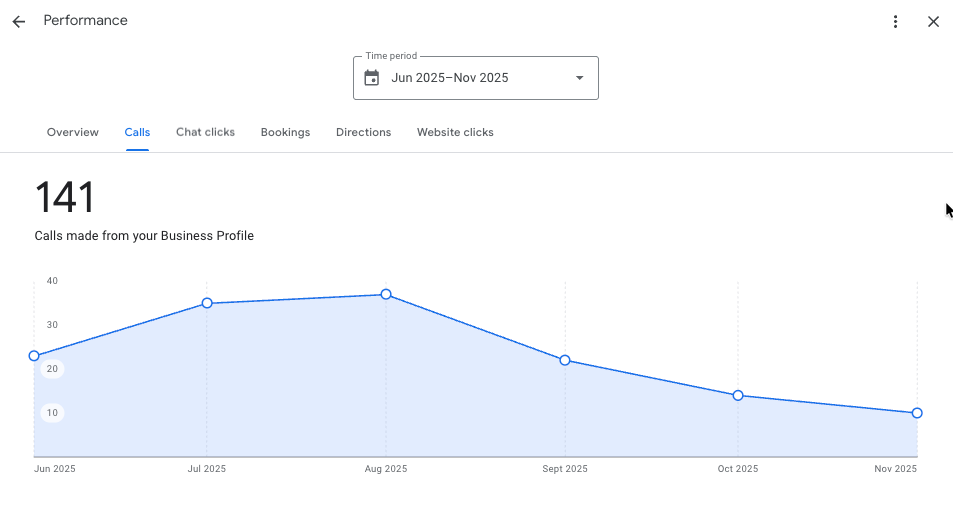Open the three-dot more options menu
The width and height of the screenshot is (953, 517).
895,21
